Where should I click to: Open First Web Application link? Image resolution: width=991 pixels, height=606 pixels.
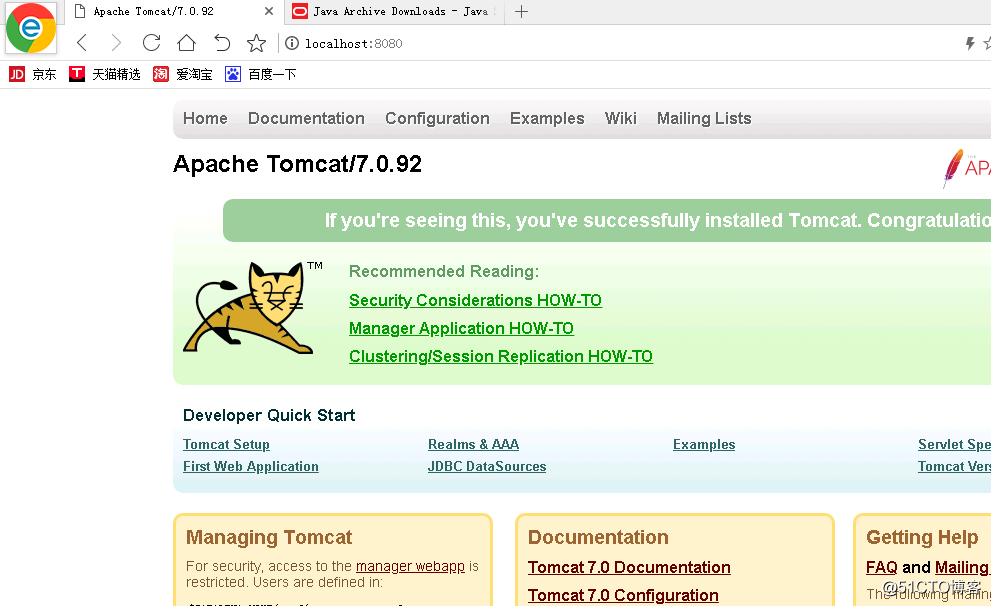click(251, 466)
